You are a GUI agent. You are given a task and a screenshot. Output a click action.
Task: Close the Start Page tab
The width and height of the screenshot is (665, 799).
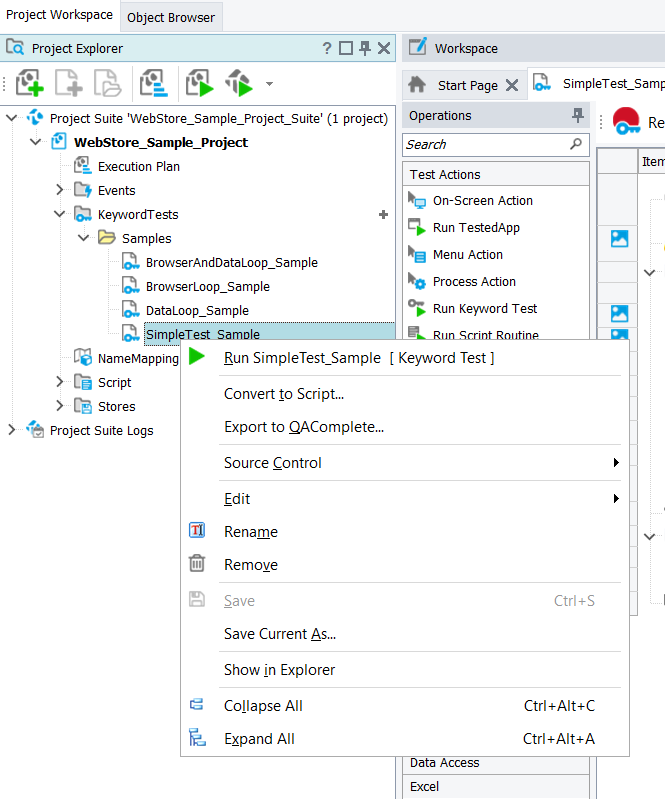[511, 85]
